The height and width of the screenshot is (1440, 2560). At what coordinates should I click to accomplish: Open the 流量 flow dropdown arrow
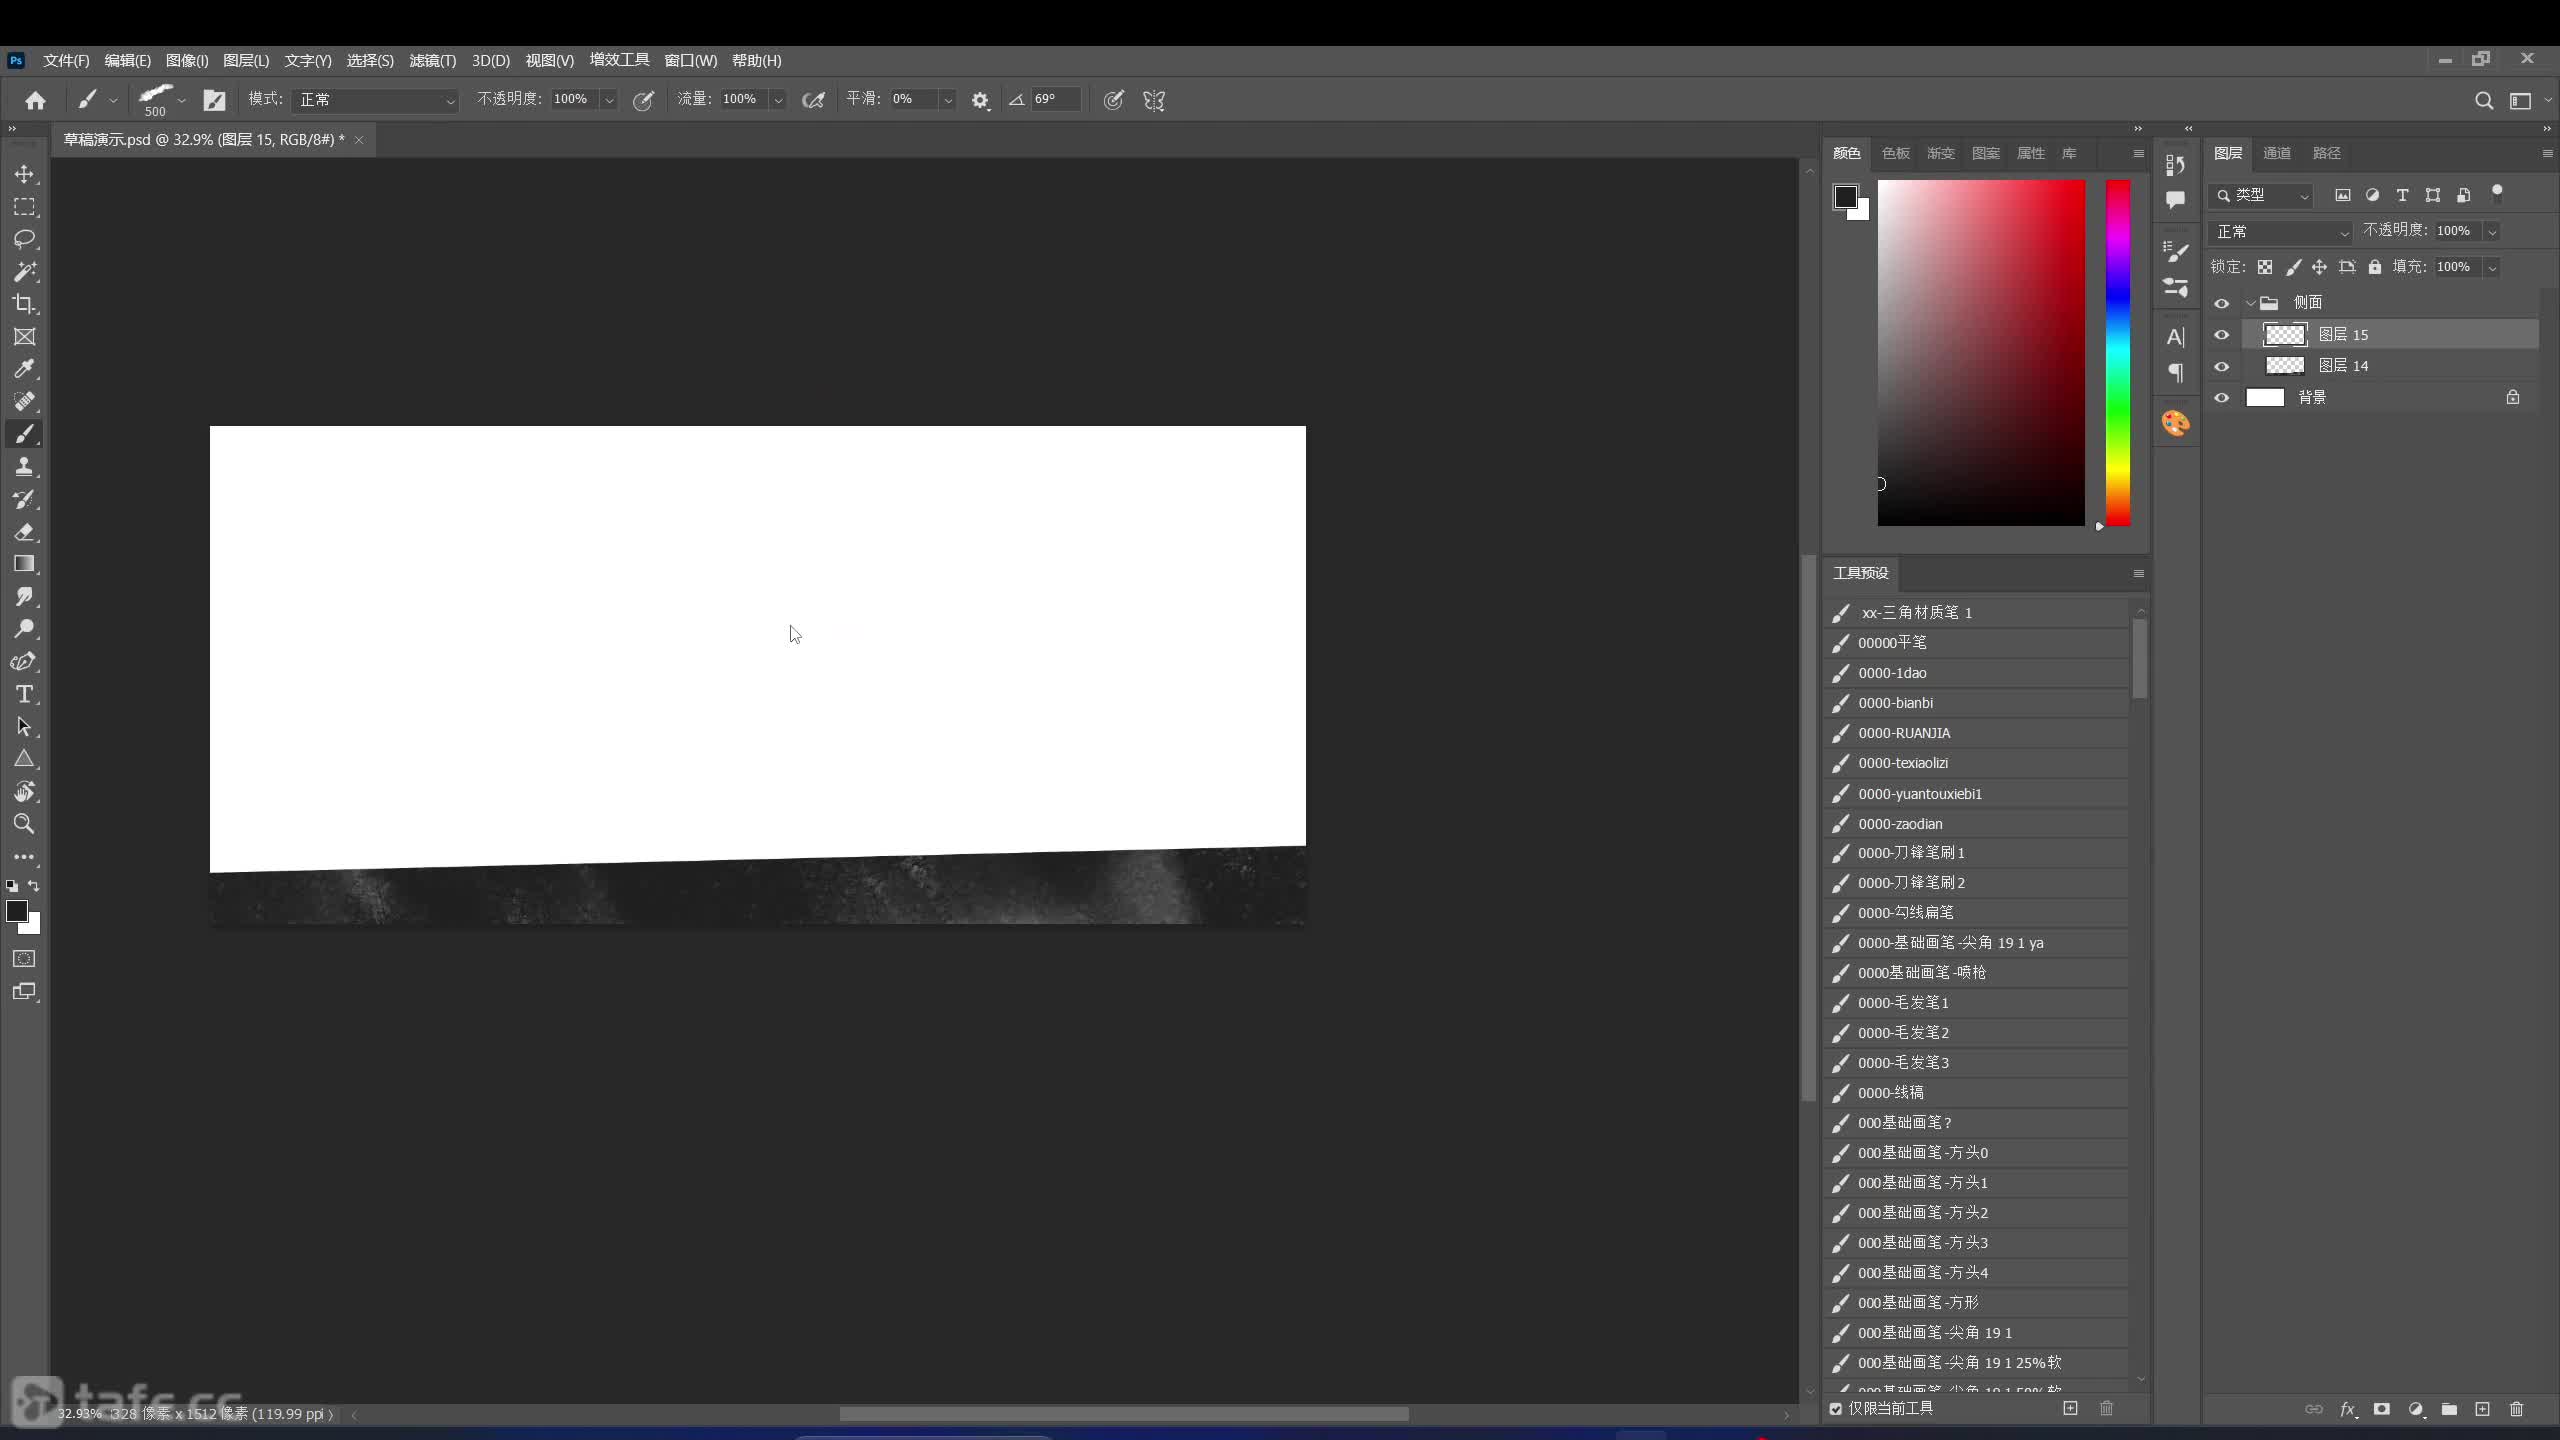pos(778,100)
